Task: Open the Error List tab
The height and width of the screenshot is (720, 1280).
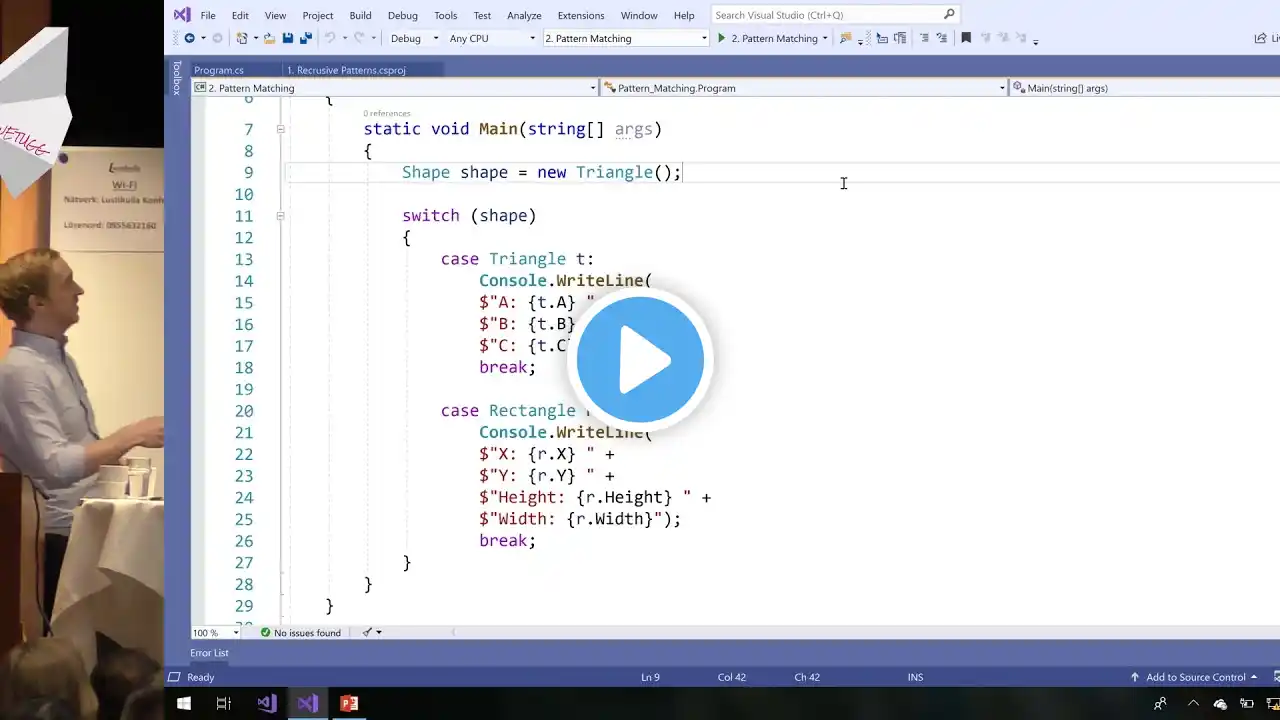Action: (x=210, y=653)
